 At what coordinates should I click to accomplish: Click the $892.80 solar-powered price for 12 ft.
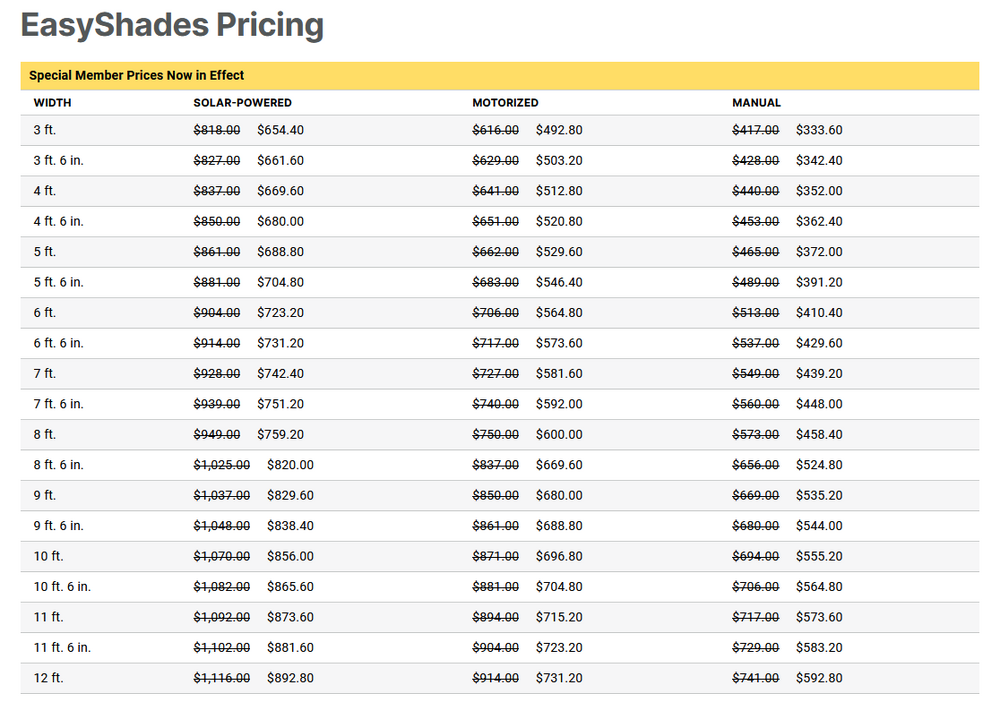pos(290,678)
